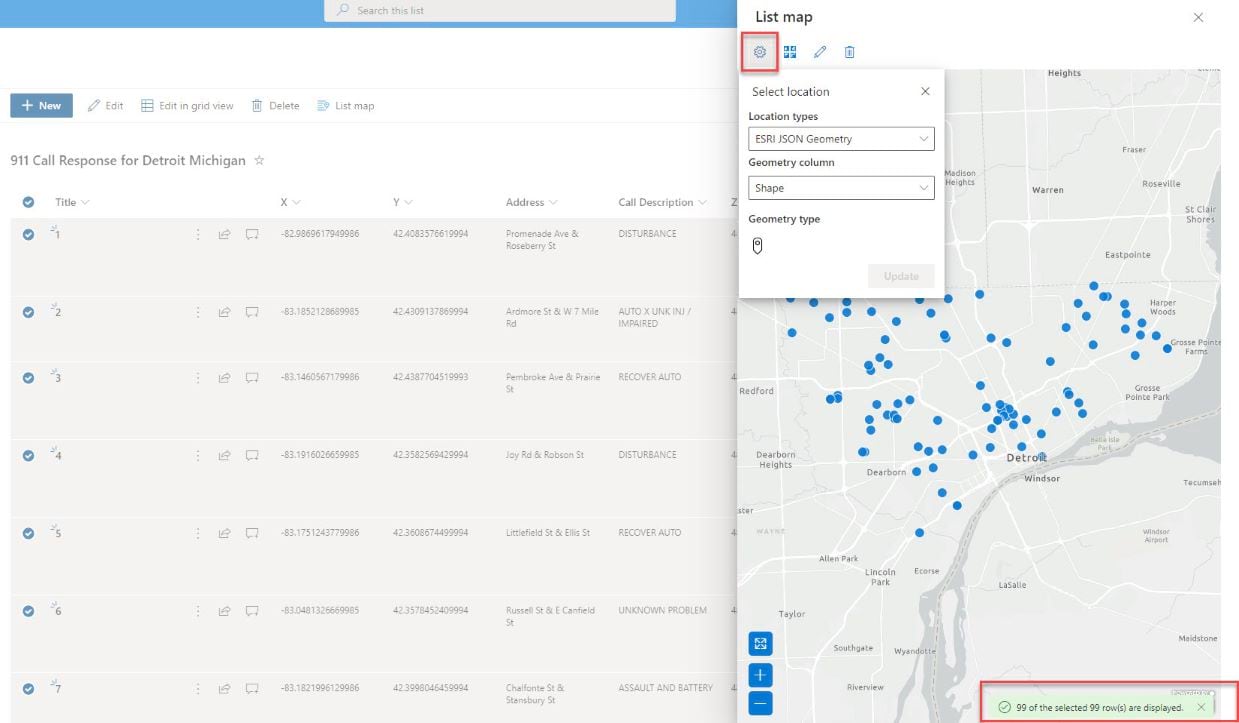Favorite the list with the star icon
The width and height of the screenshot is (1239, 723).
pyautogui.click(x=259, y=160)
